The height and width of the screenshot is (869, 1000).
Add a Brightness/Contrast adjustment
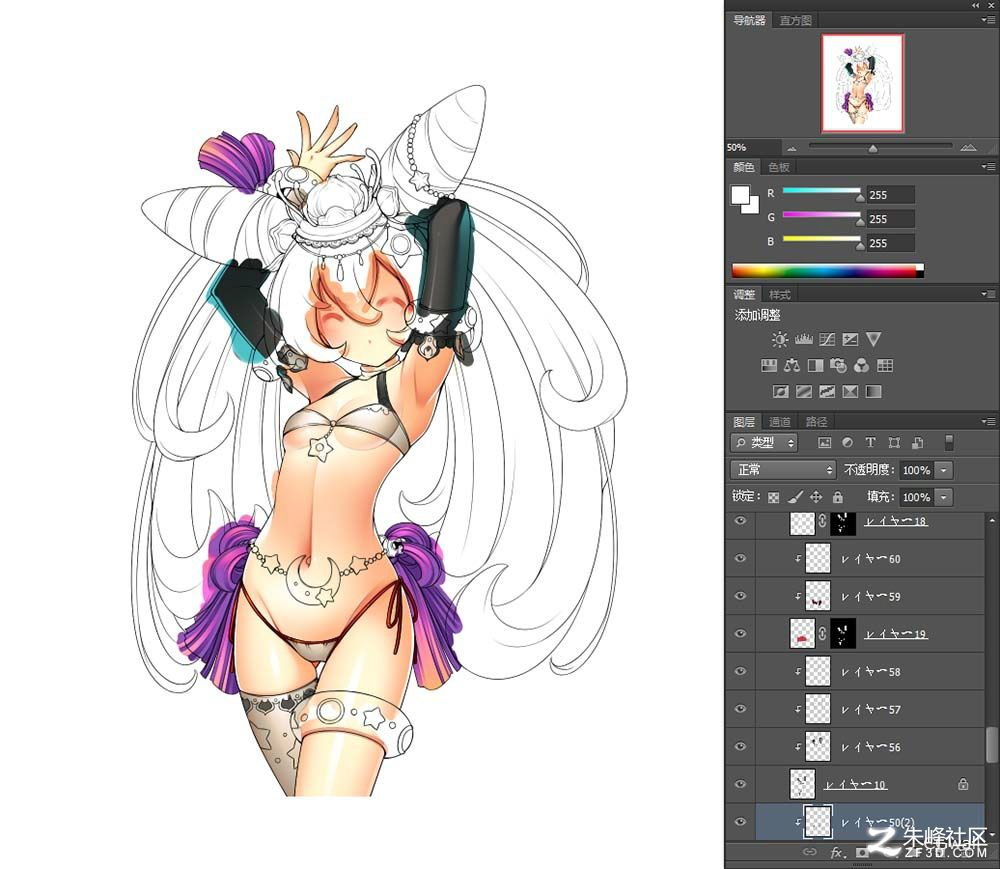pos(779,339)
